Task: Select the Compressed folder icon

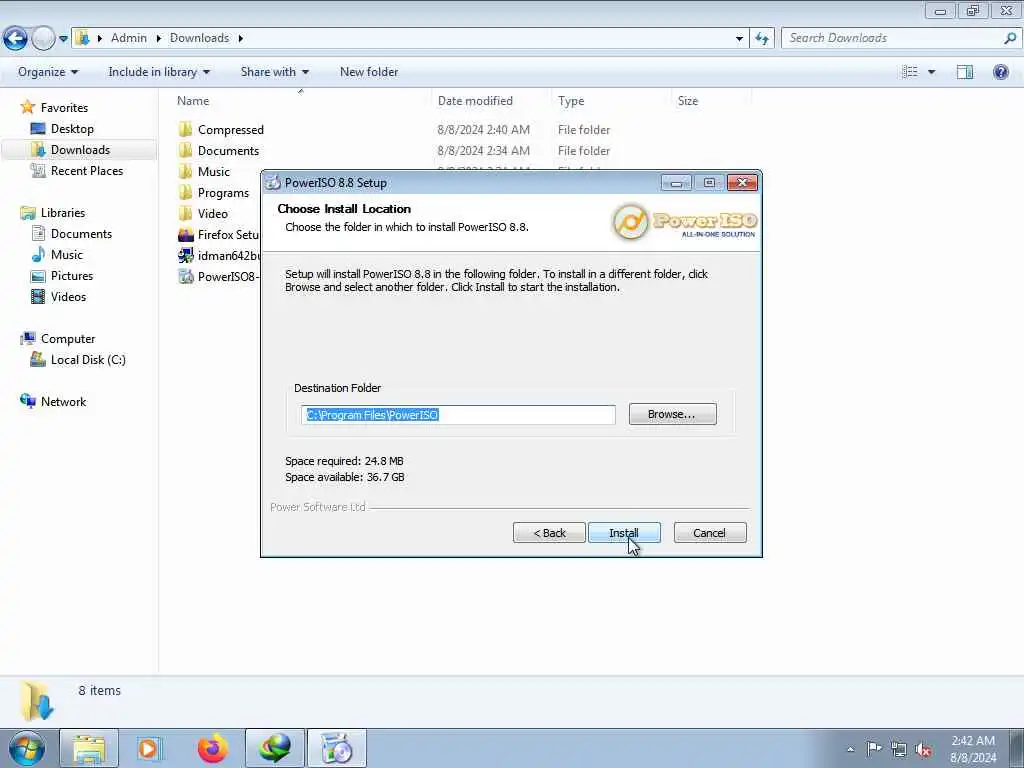Action: click(x=185, y=129)
